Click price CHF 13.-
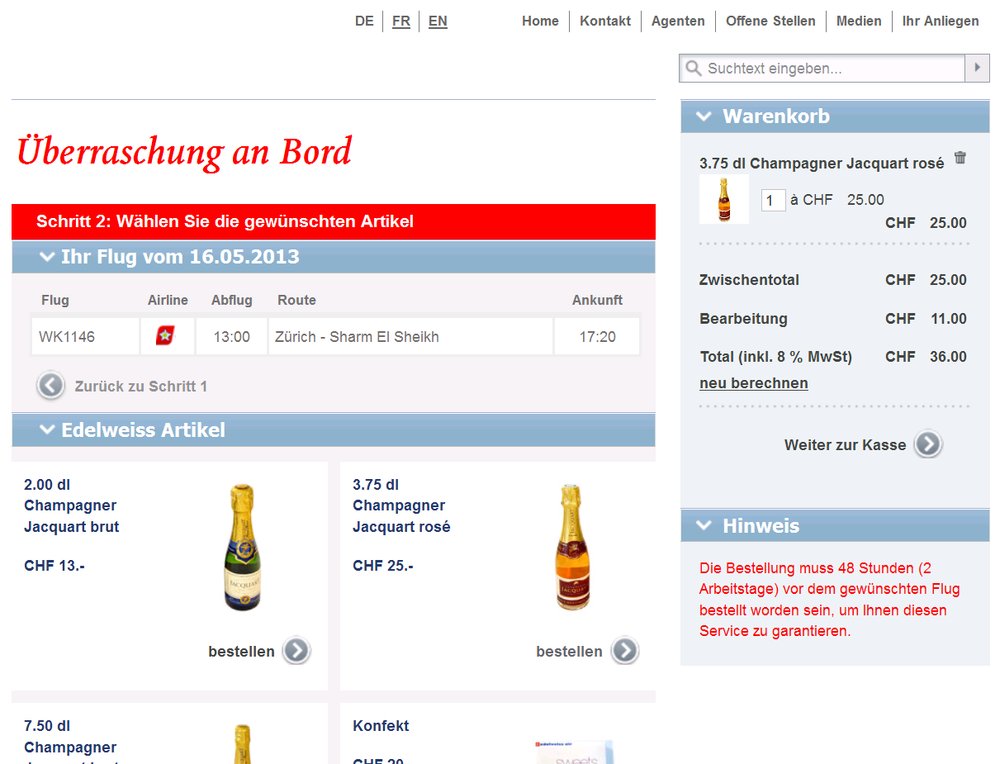 click(x=54, y=566)
